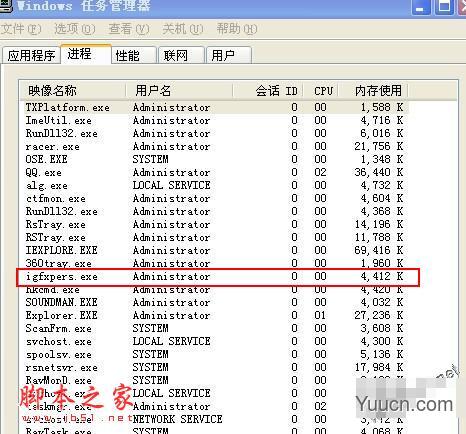Switch to the 性能 tab
This screenshot has width=466, height=434.
coord(134,55)
